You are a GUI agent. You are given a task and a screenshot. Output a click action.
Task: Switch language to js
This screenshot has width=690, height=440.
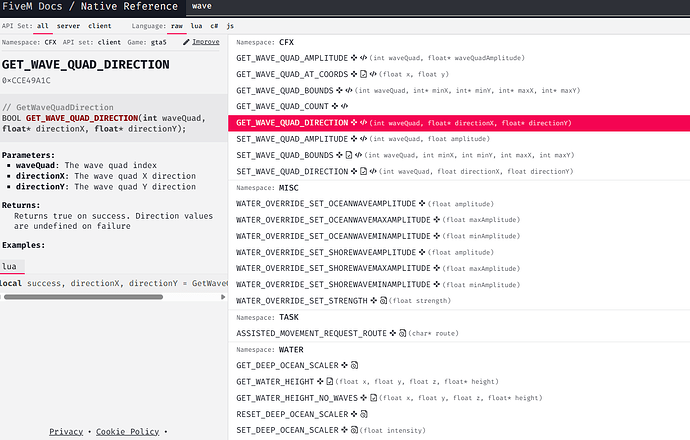pos(230,26)
